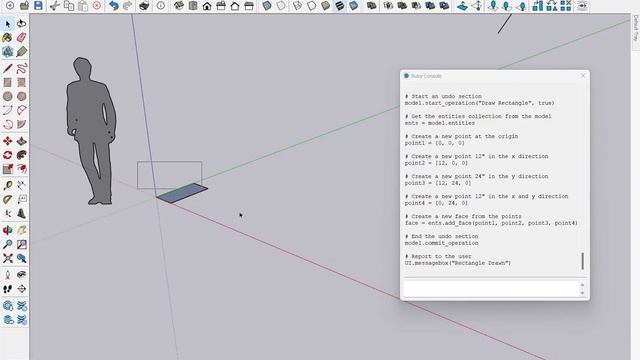
Task: Choose the Scale tool
Action: tap(7, 169)
